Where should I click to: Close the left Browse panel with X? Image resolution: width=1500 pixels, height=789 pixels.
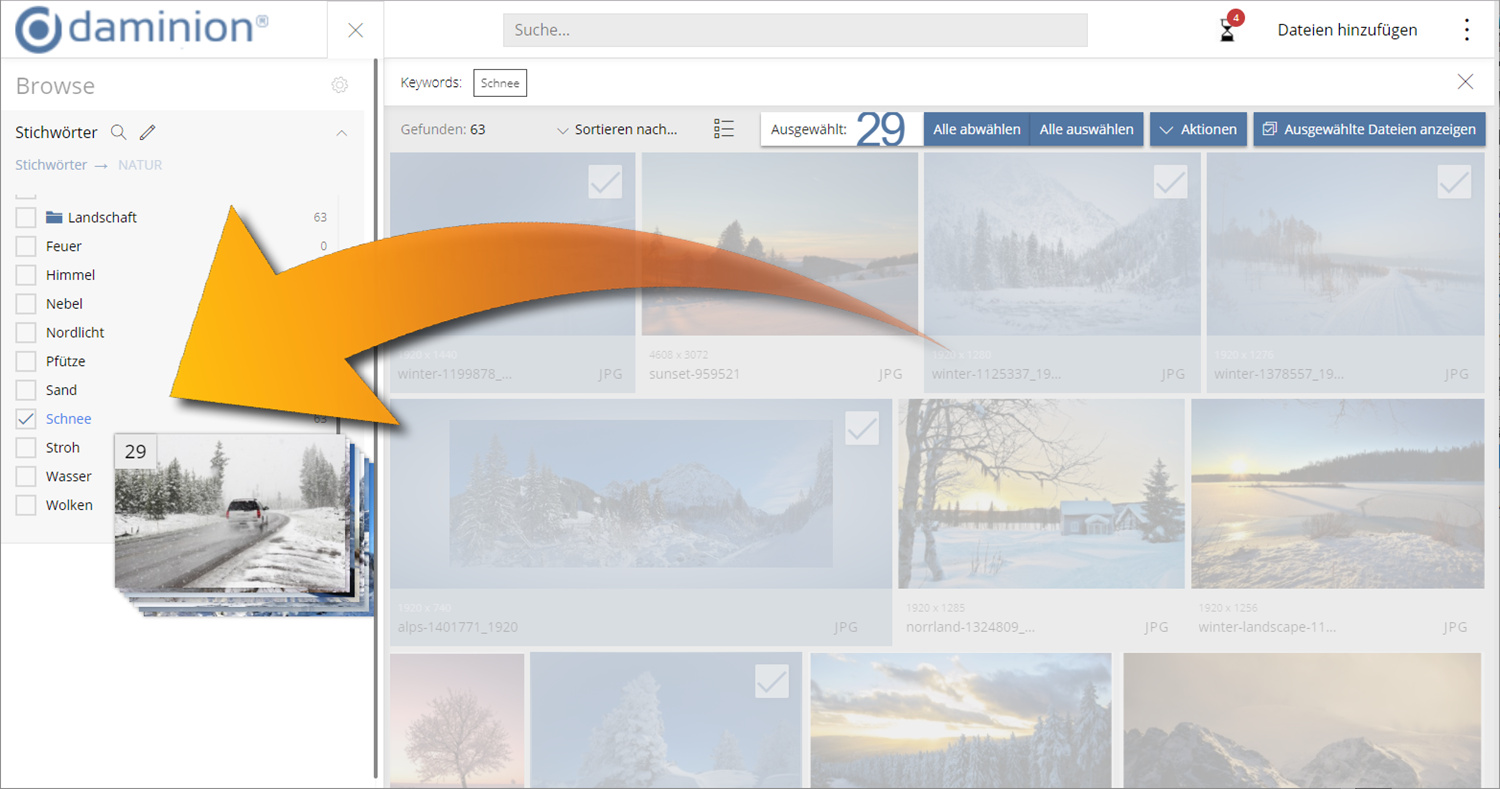pyautogui.click(x=355, y=30)
